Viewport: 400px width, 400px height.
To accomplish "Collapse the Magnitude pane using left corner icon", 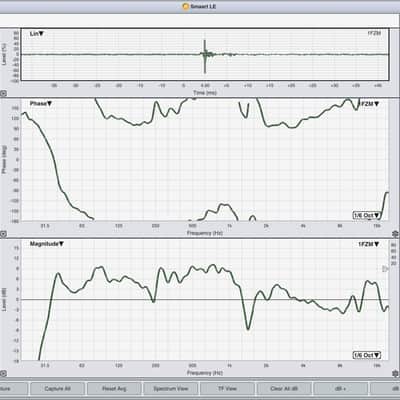I will point(3,374).
